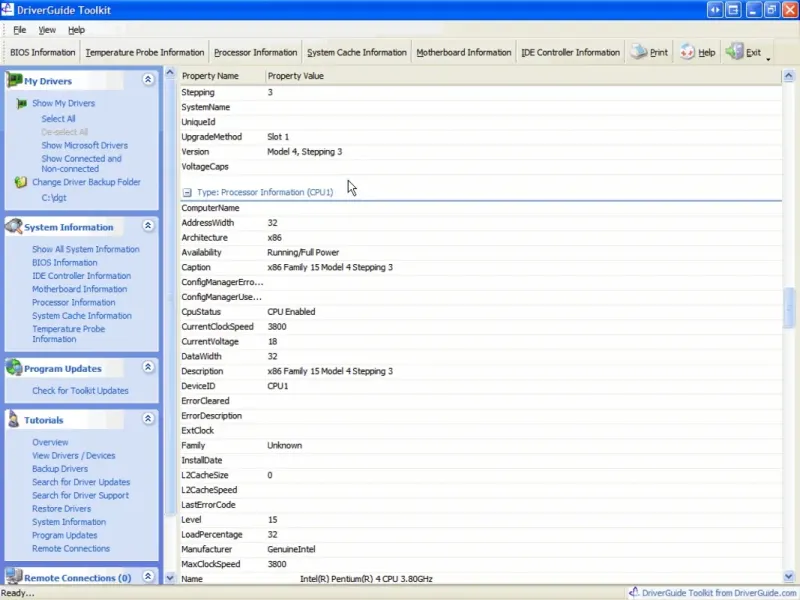Click the Property Value column header
Image resolution: width=800 pixels, height=600 pixels.
523,76
